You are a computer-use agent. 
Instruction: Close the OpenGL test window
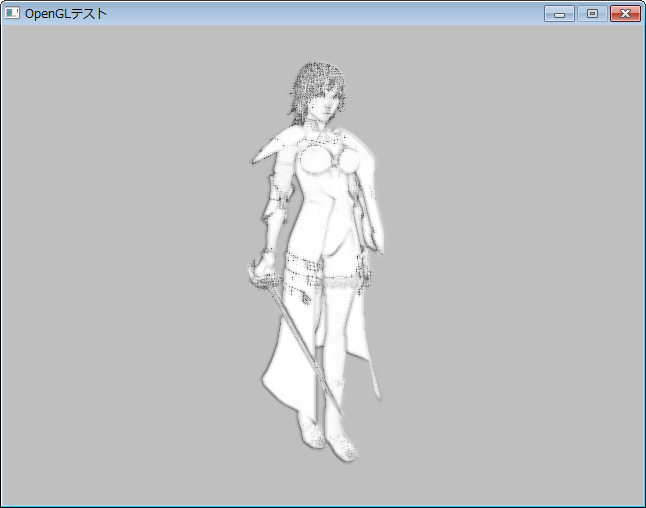coord(625,13)
